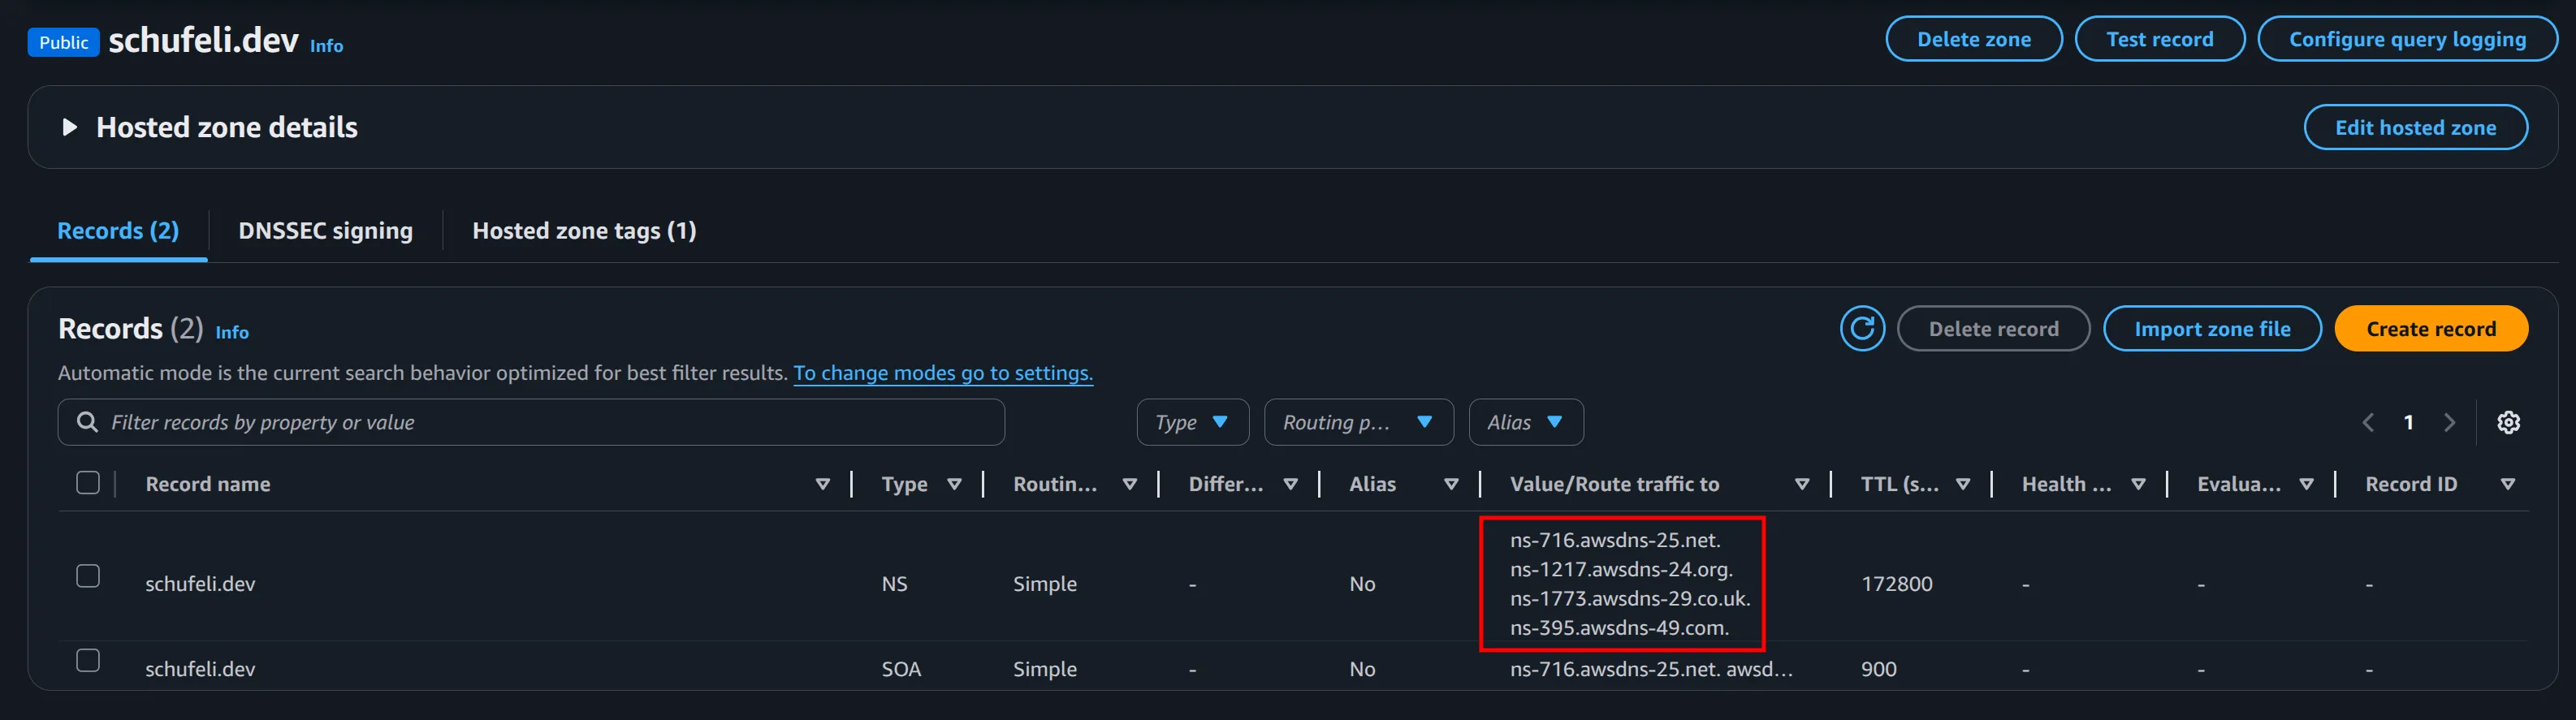The image size is (2576, 720).
Task: Sort records by Type column arrow
Action: tap(954, 484)
